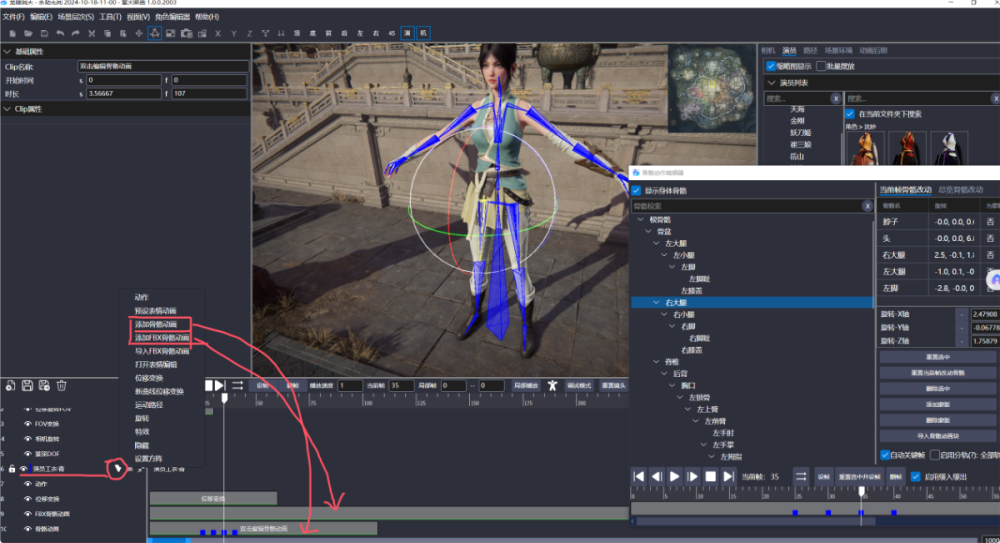
Task: Click the floppy disk save icon
Action: tap(28, 385)
